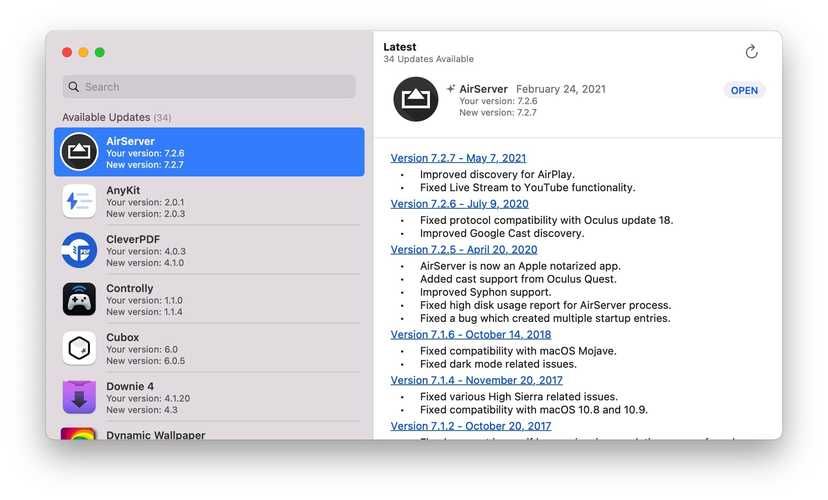
Task: Click the 'Fixed Live Stream to YouTube functionality.' note
Action: [528, 187]
